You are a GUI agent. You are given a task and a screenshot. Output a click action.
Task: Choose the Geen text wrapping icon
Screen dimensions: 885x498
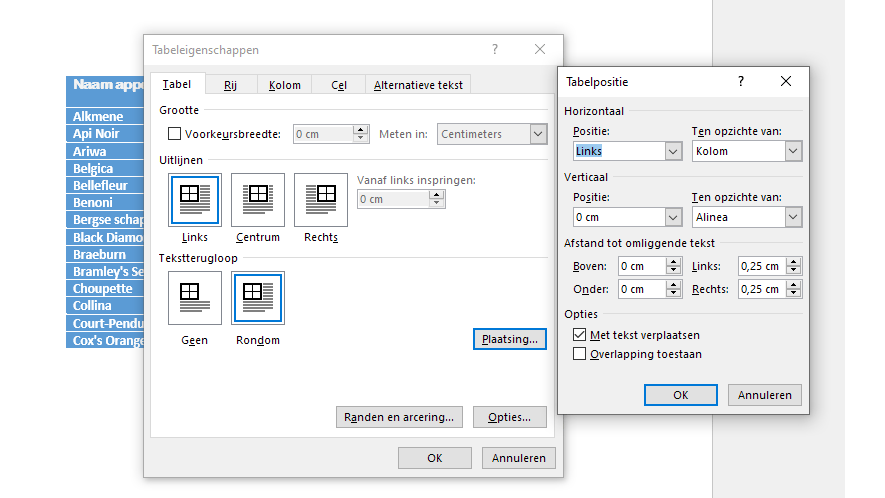(195, 298)
